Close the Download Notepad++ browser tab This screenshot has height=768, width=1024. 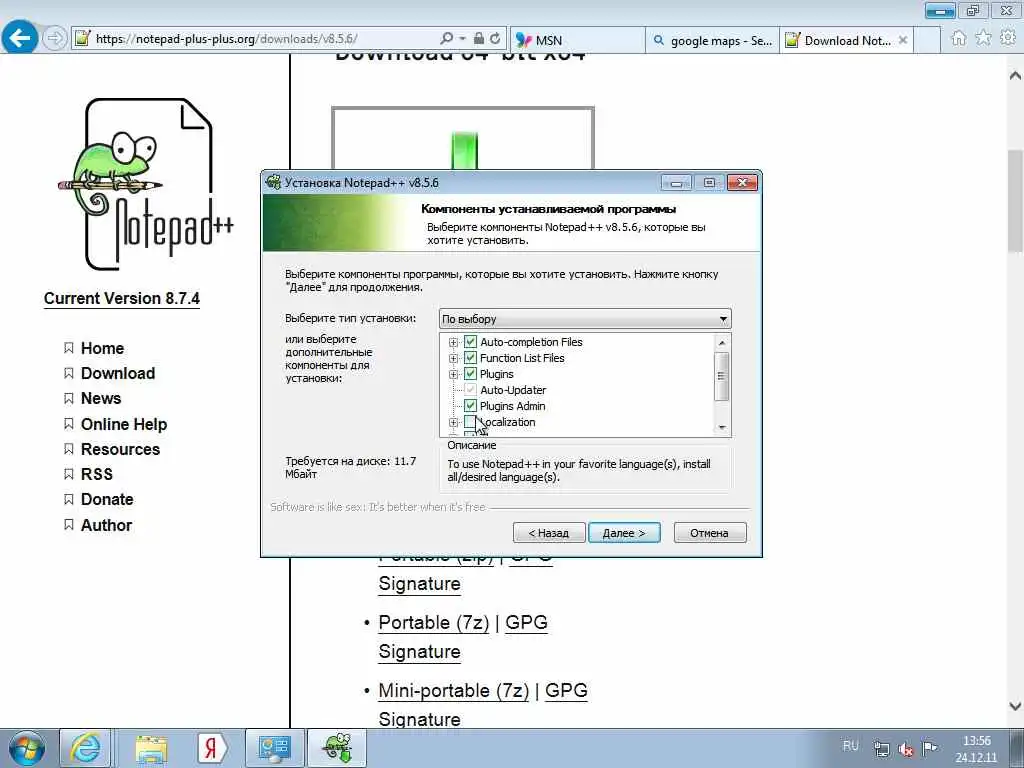[x=903, y=40]
